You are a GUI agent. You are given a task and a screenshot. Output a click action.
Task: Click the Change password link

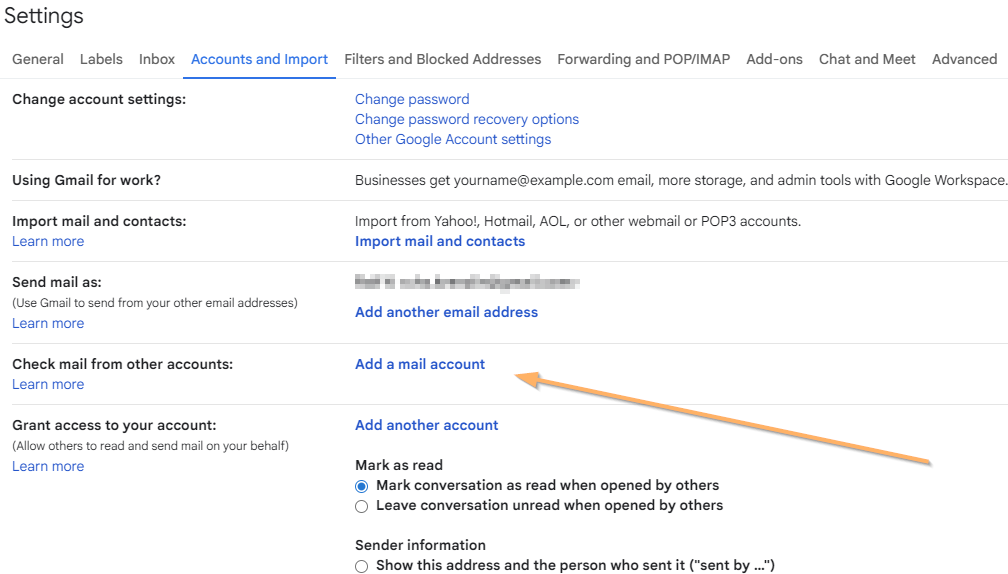point(412,99)
